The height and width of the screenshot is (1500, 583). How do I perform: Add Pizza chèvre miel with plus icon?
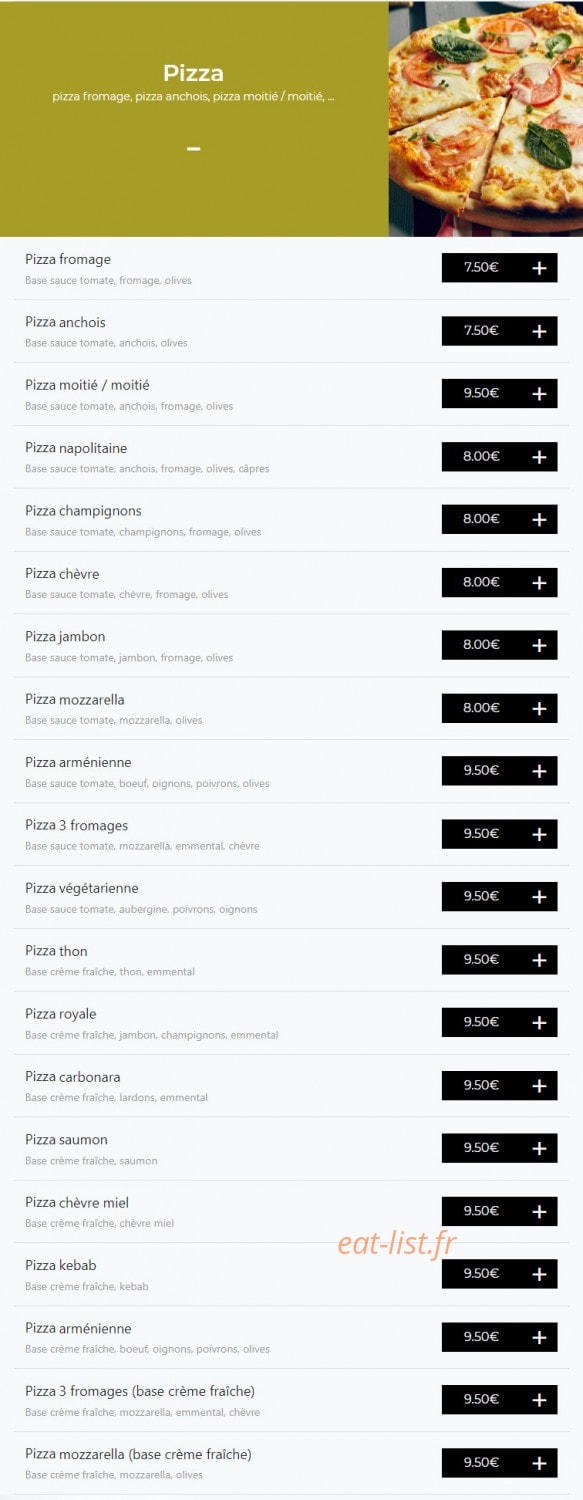539,1211
